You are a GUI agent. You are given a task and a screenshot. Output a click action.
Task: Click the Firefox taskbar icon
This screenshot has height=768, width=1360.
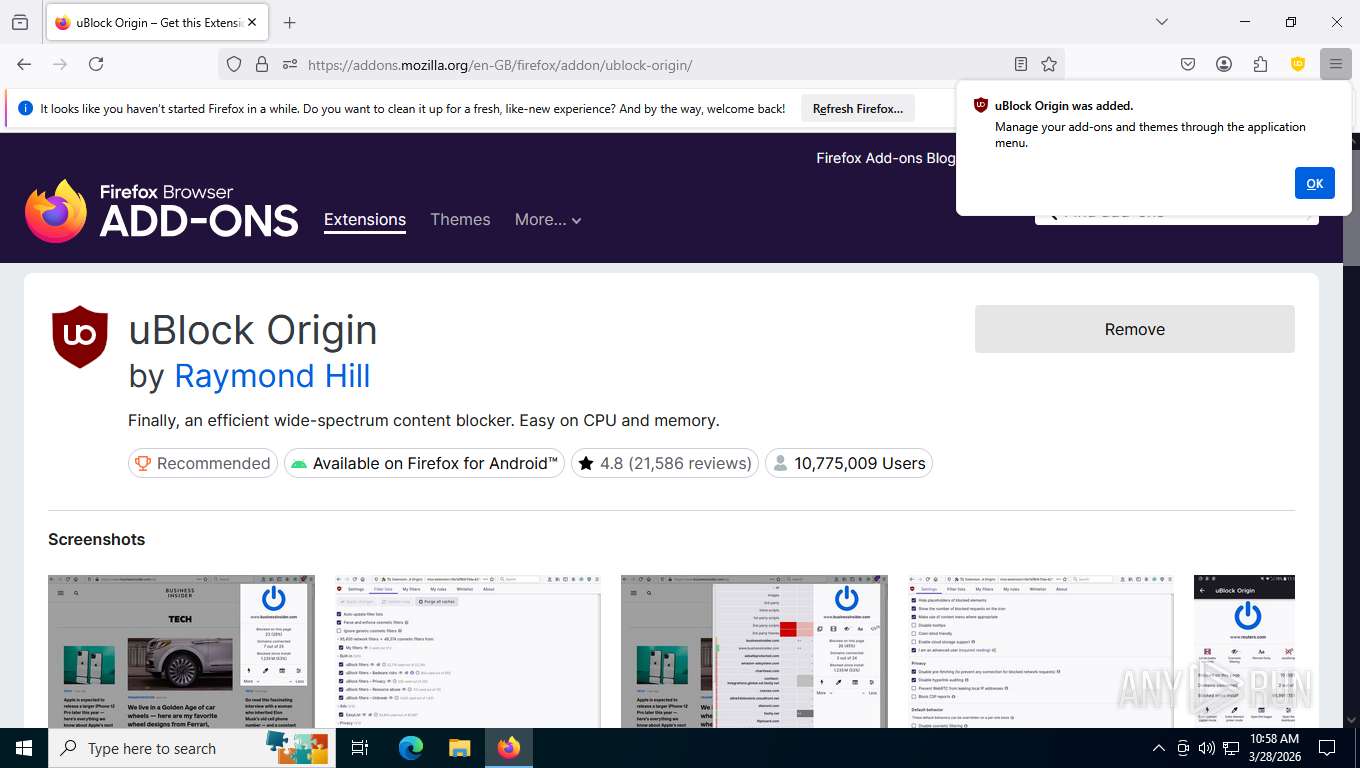coord(509,748)
